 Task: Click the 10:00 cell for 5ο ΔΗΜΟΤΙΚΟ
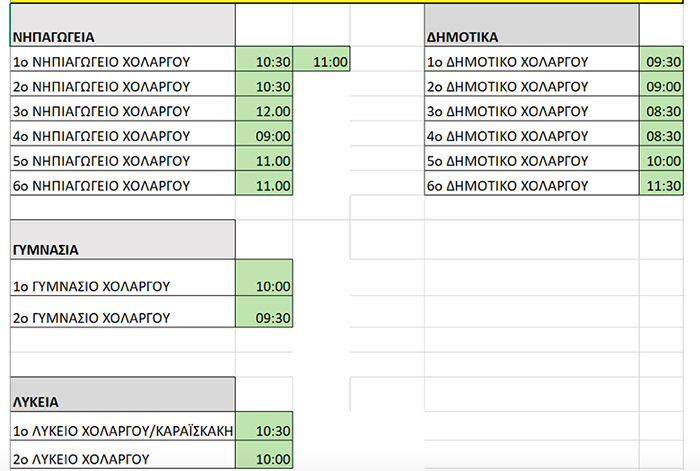click(x=664, y=160)
